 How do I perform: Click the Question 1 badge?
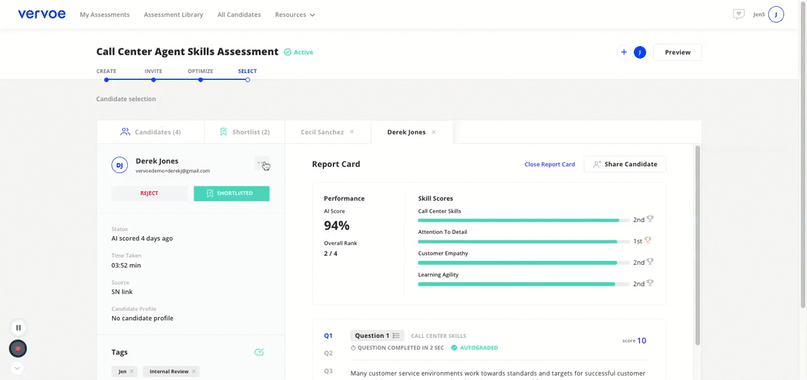(x=377, y=336)
